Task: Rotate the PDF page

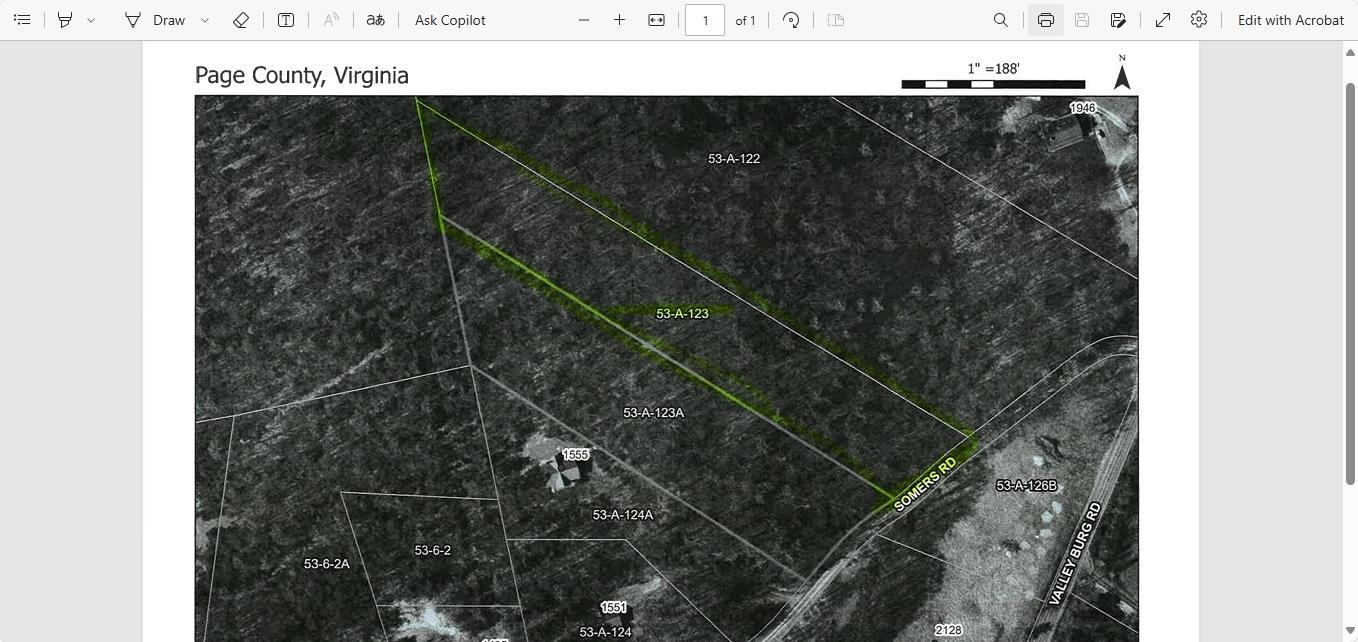Action: tap(791, 20)
